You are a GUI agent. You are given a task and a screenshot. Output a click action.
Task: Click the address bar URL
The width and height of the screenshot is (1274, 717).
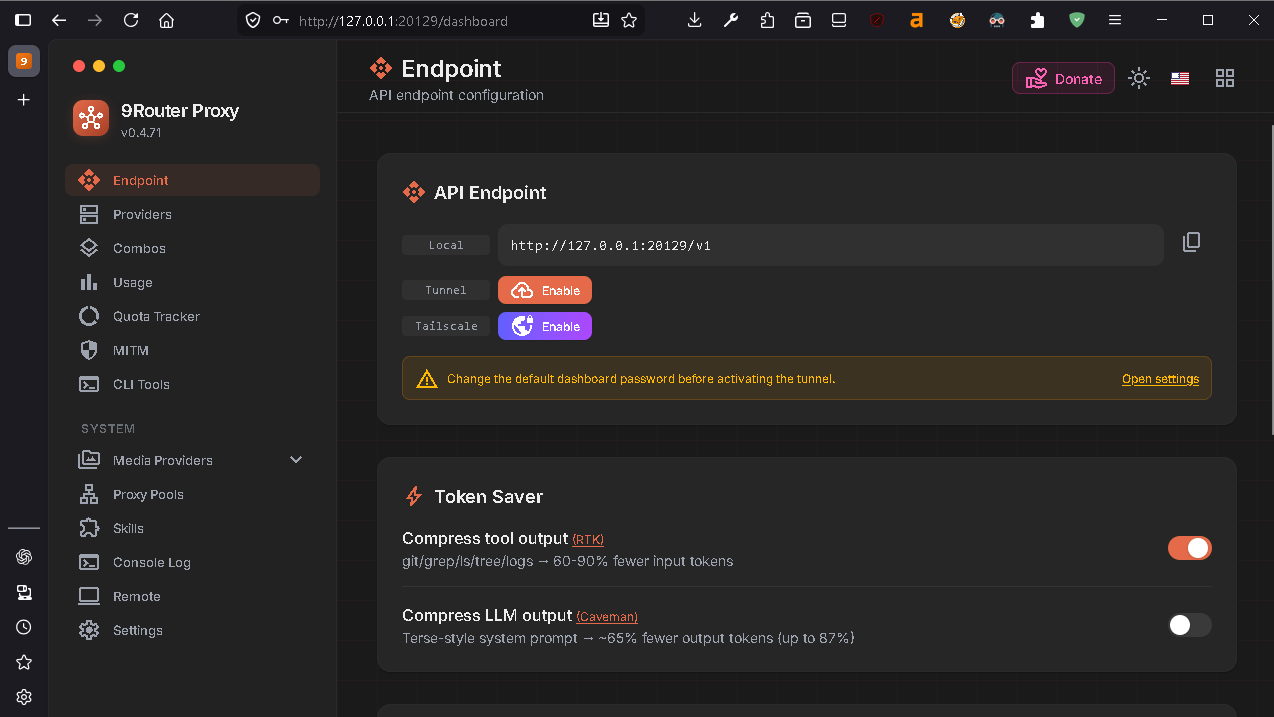[x=403, y=21]
